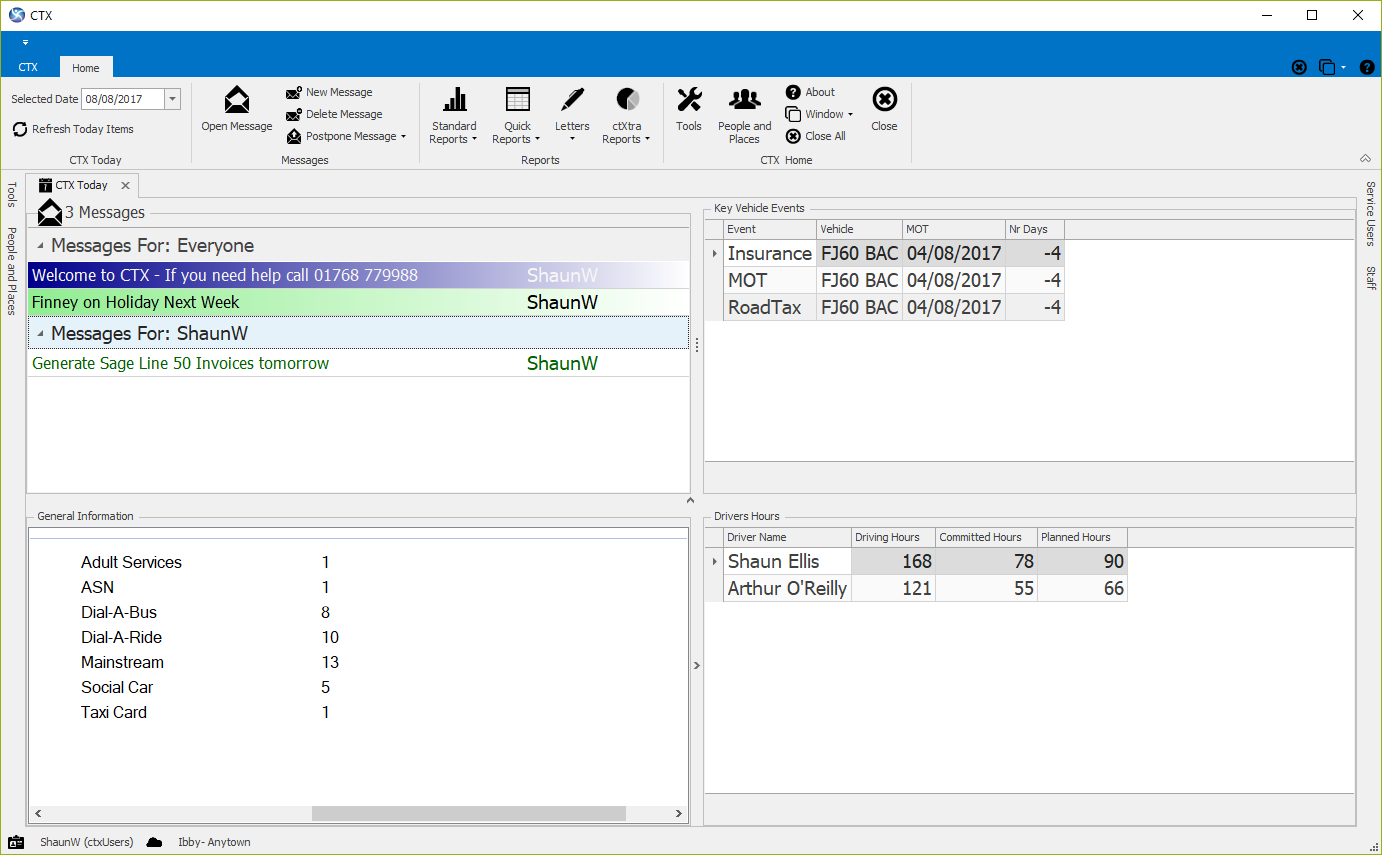1382x855 pixels.
Task: Open People and Places side panel tab
Action: tap(11, 271)
